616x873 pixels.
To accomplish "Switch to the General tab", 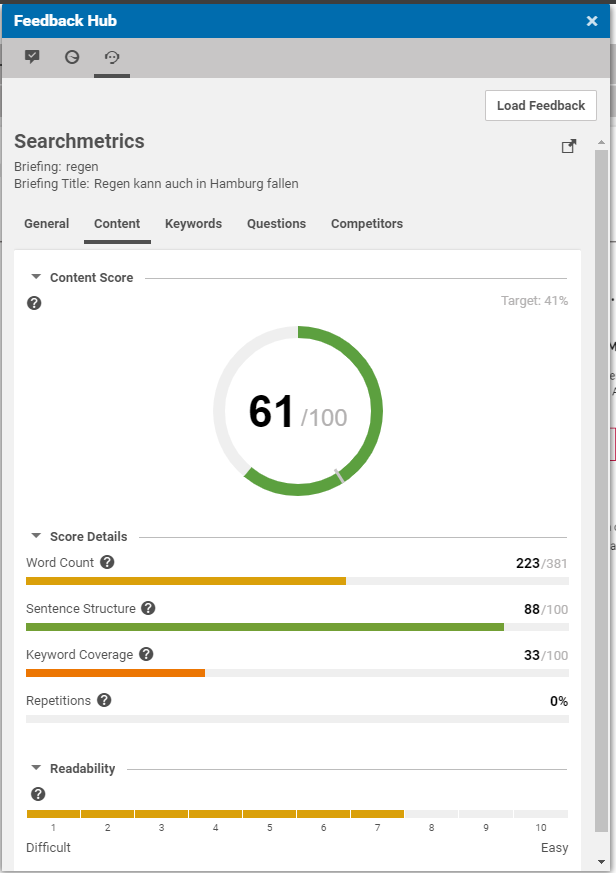I will 47,224.
